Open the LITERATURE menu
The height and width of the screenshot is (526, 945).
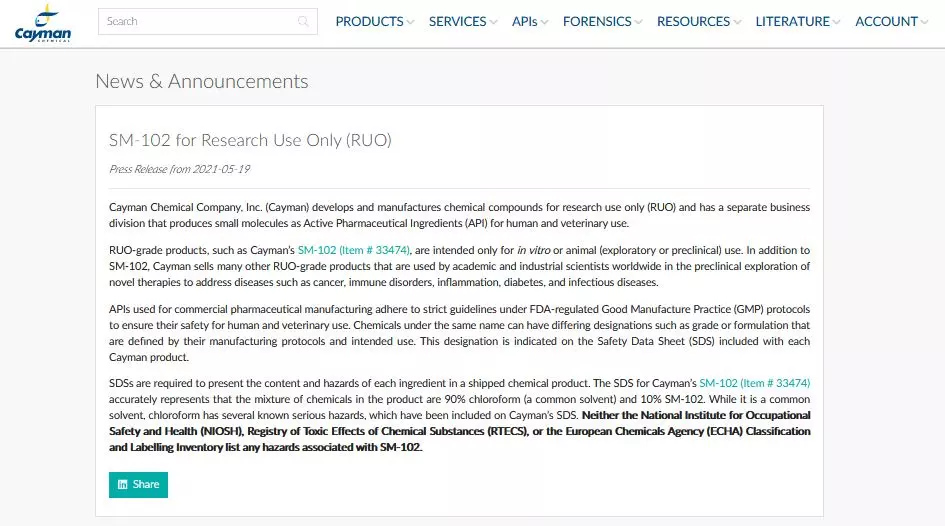coord(793,22)
